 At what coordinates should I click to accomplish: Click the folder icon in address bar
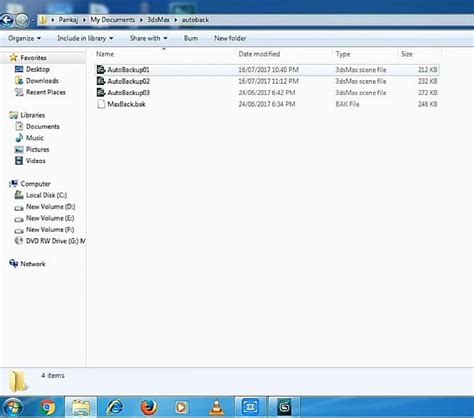(x=43, y=20)
